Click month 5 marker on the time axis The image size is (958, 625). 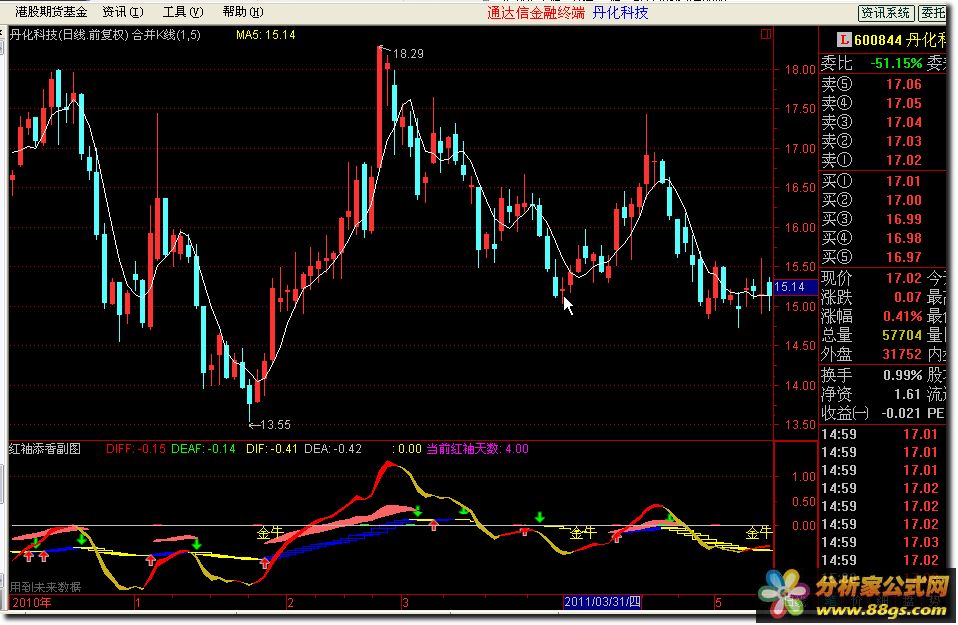(718, 602)
